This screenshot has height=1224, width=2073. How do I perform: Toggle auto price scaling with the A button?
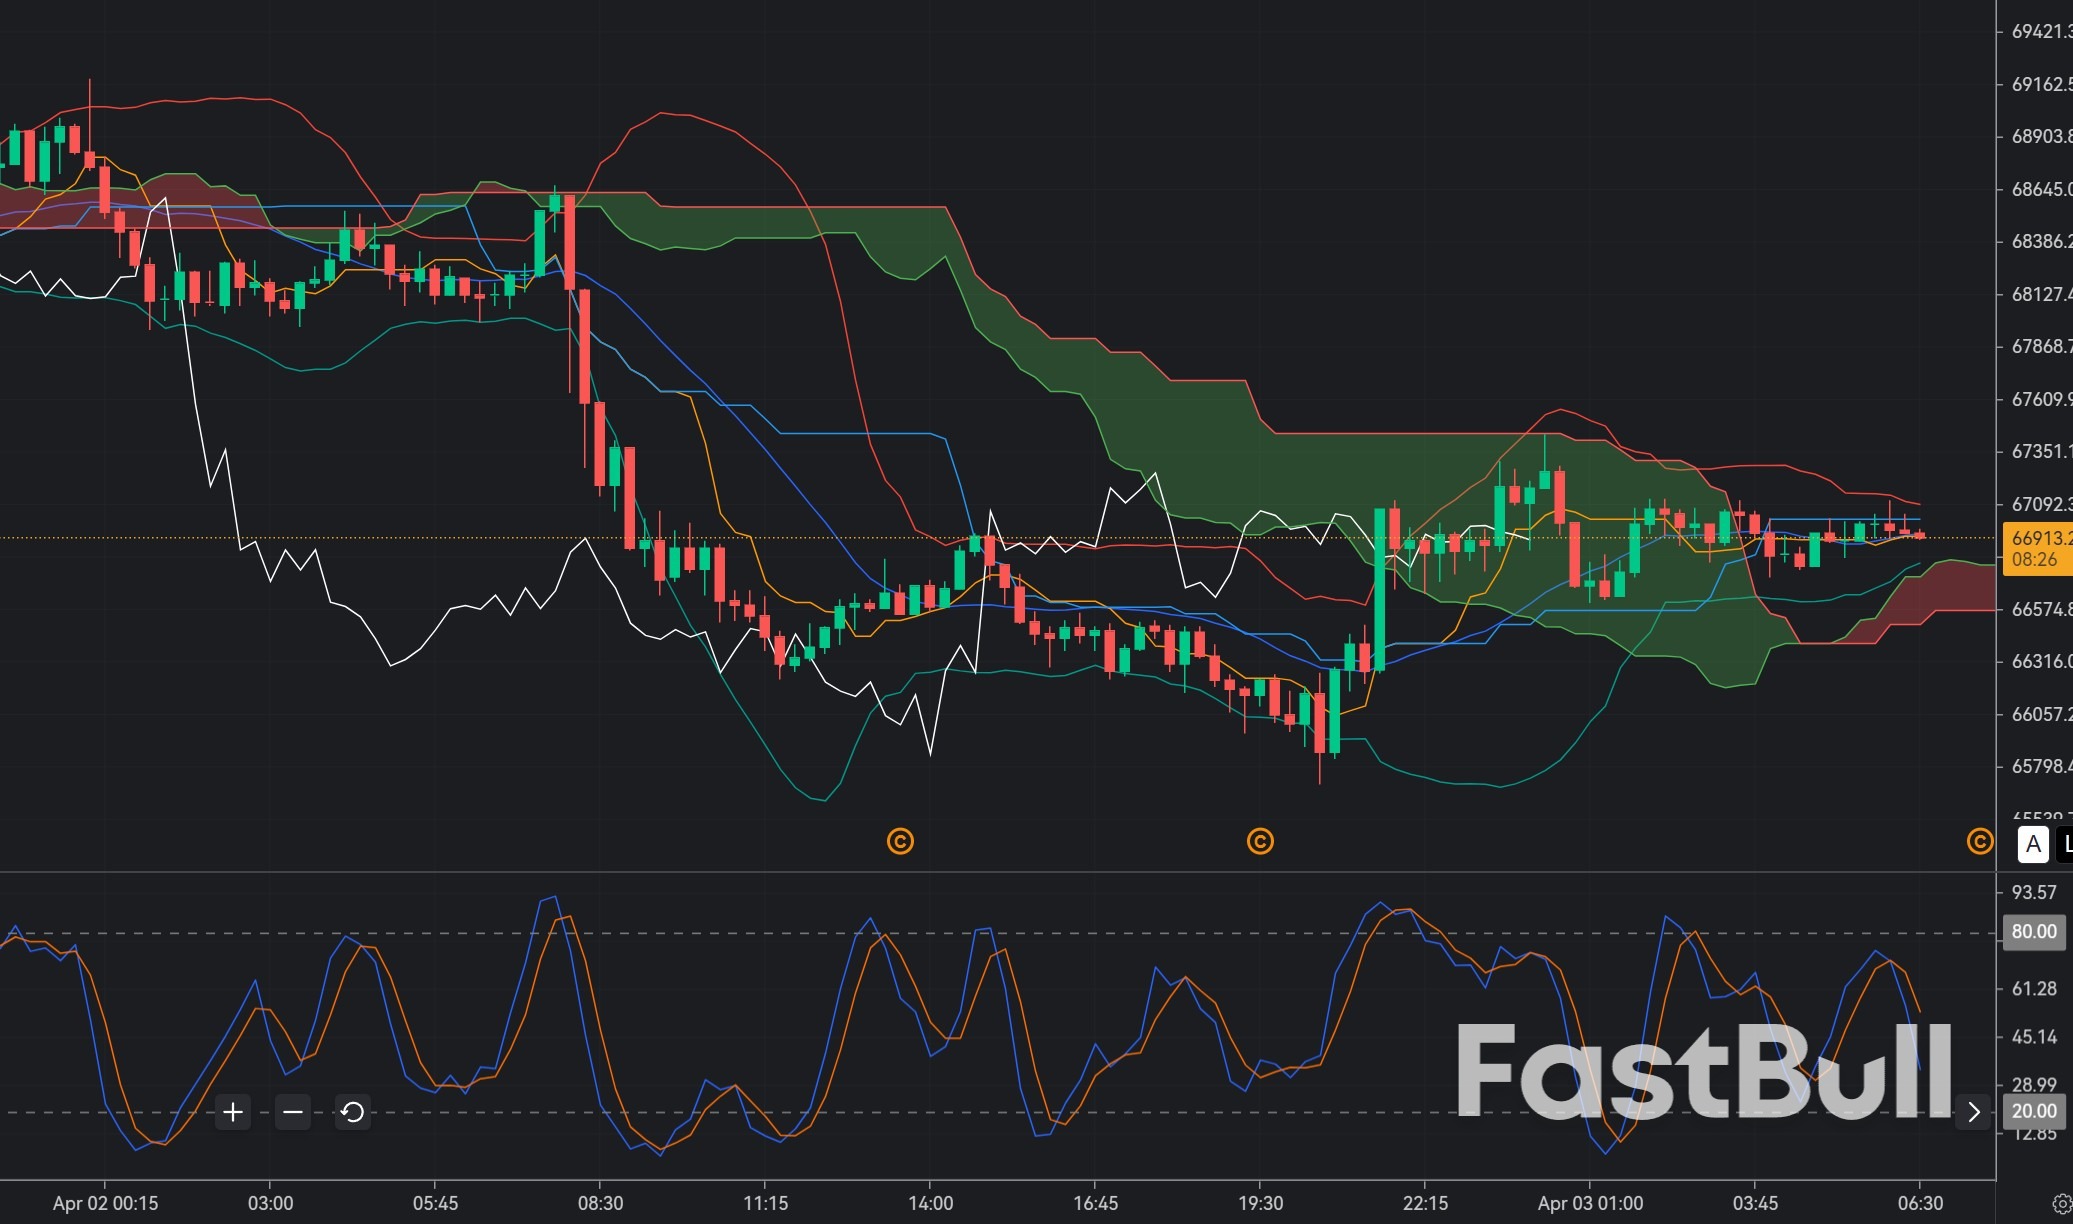coord(2033,845)
